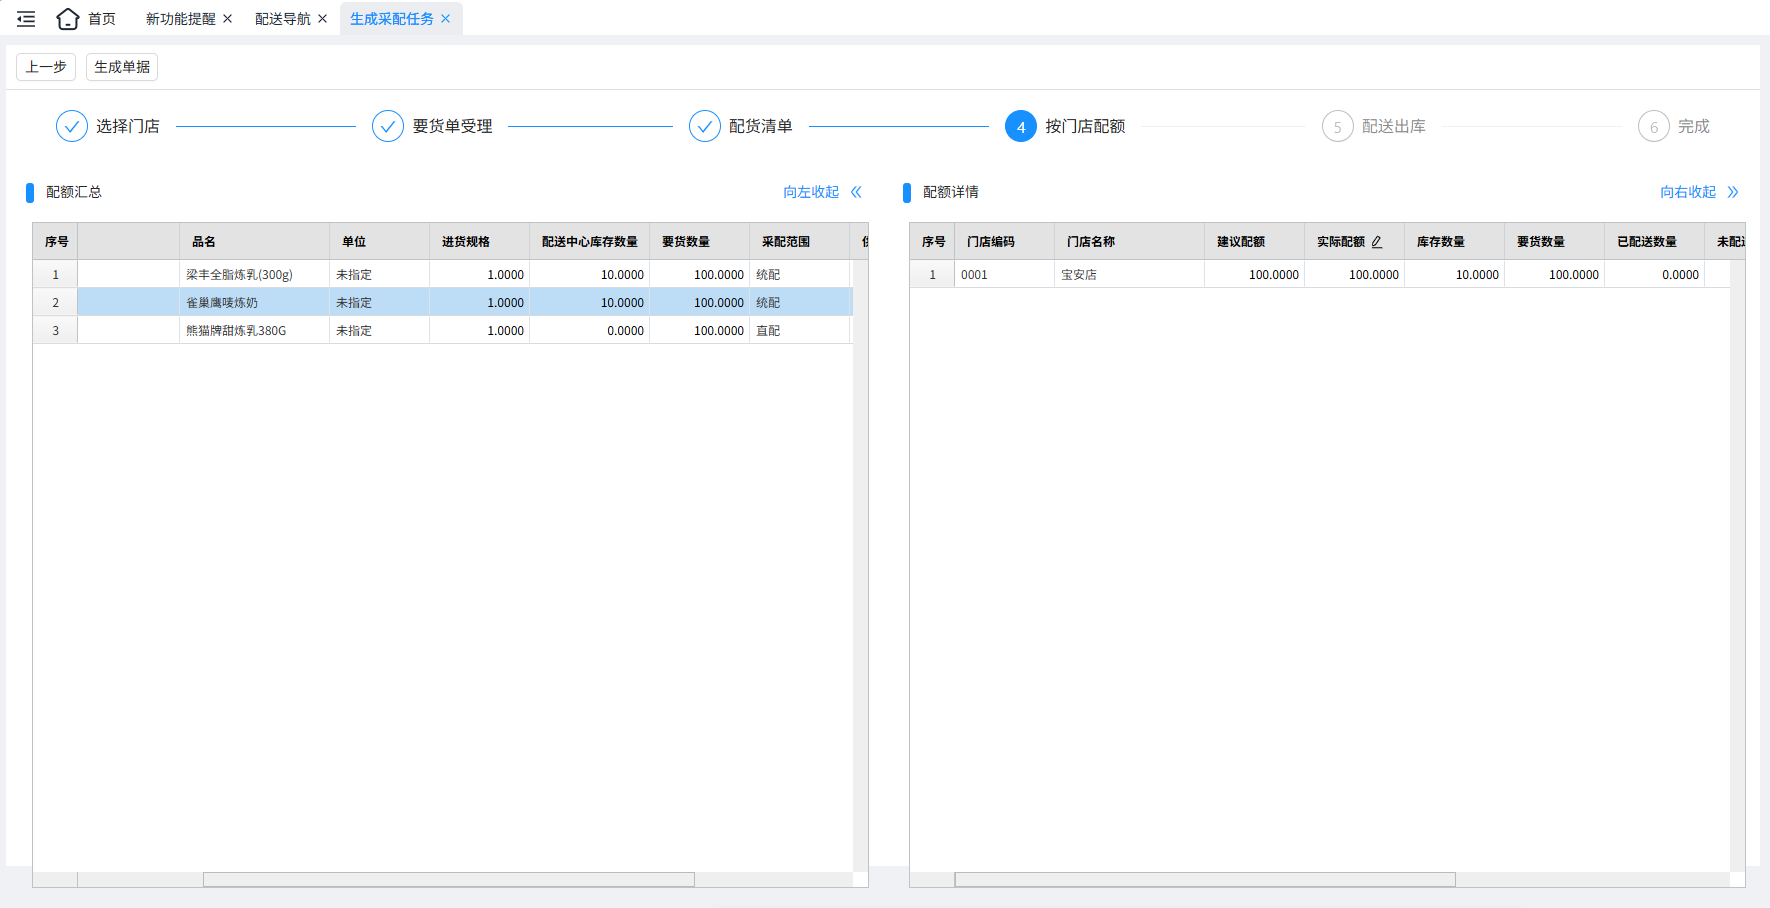Click step 5 配送出库 circle
The image size is (1770, 908).
click(1338, 126)
